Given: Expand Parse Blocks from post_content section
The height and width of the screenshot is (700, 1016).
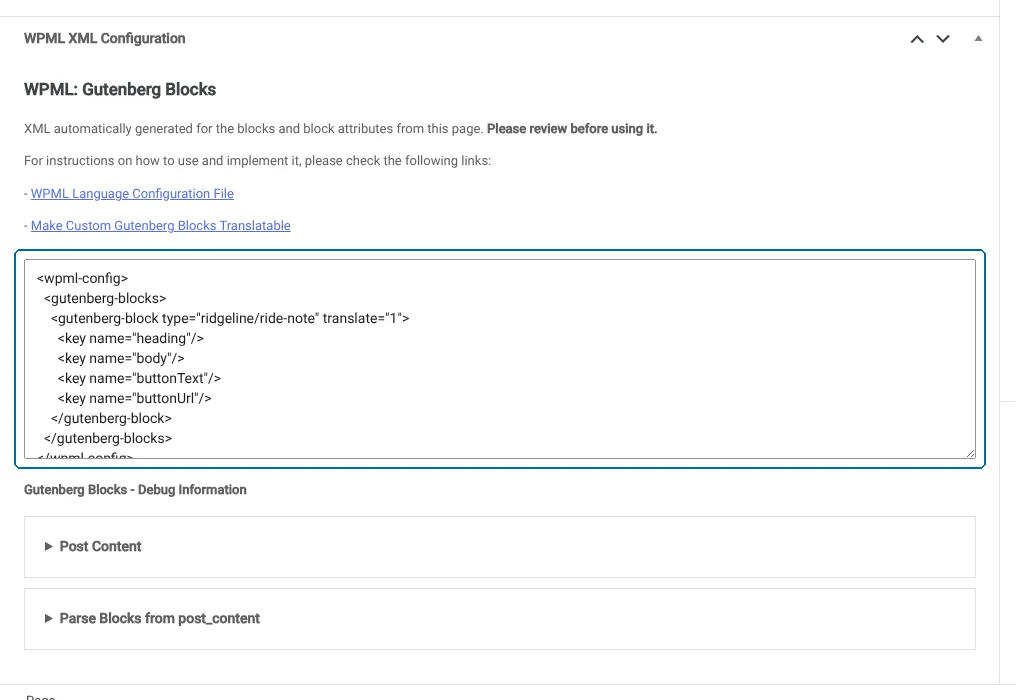Looking at the screenshot, I should [x=500, y=618].
